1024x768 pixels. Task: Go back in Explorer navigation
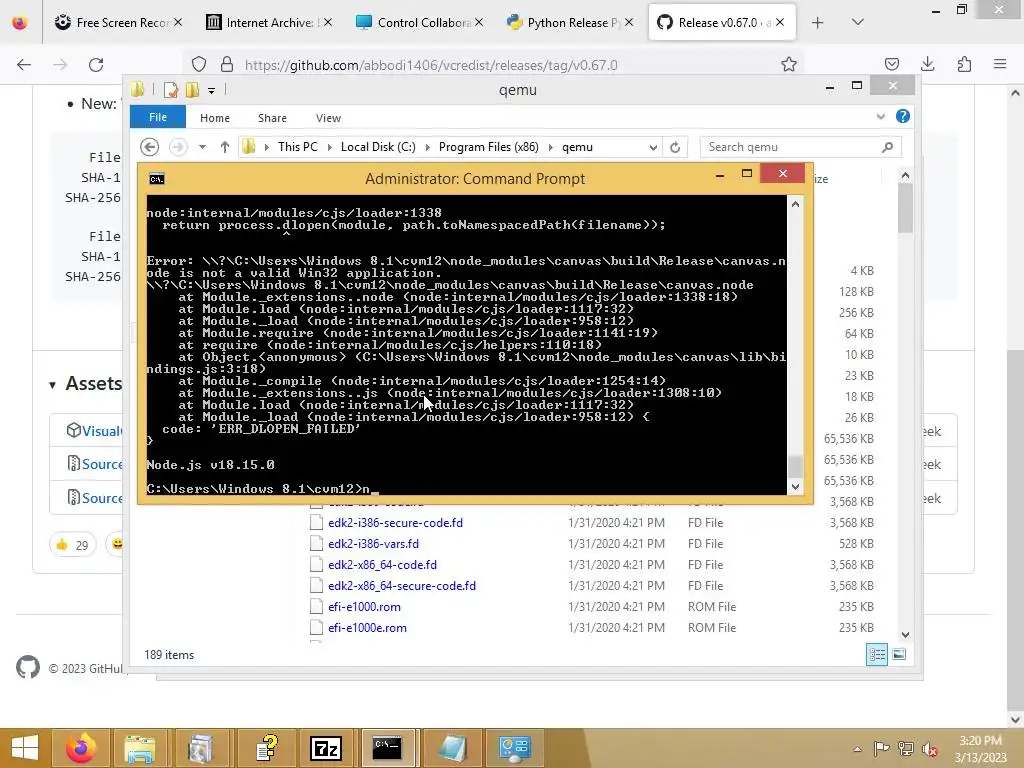pos(150,147)
